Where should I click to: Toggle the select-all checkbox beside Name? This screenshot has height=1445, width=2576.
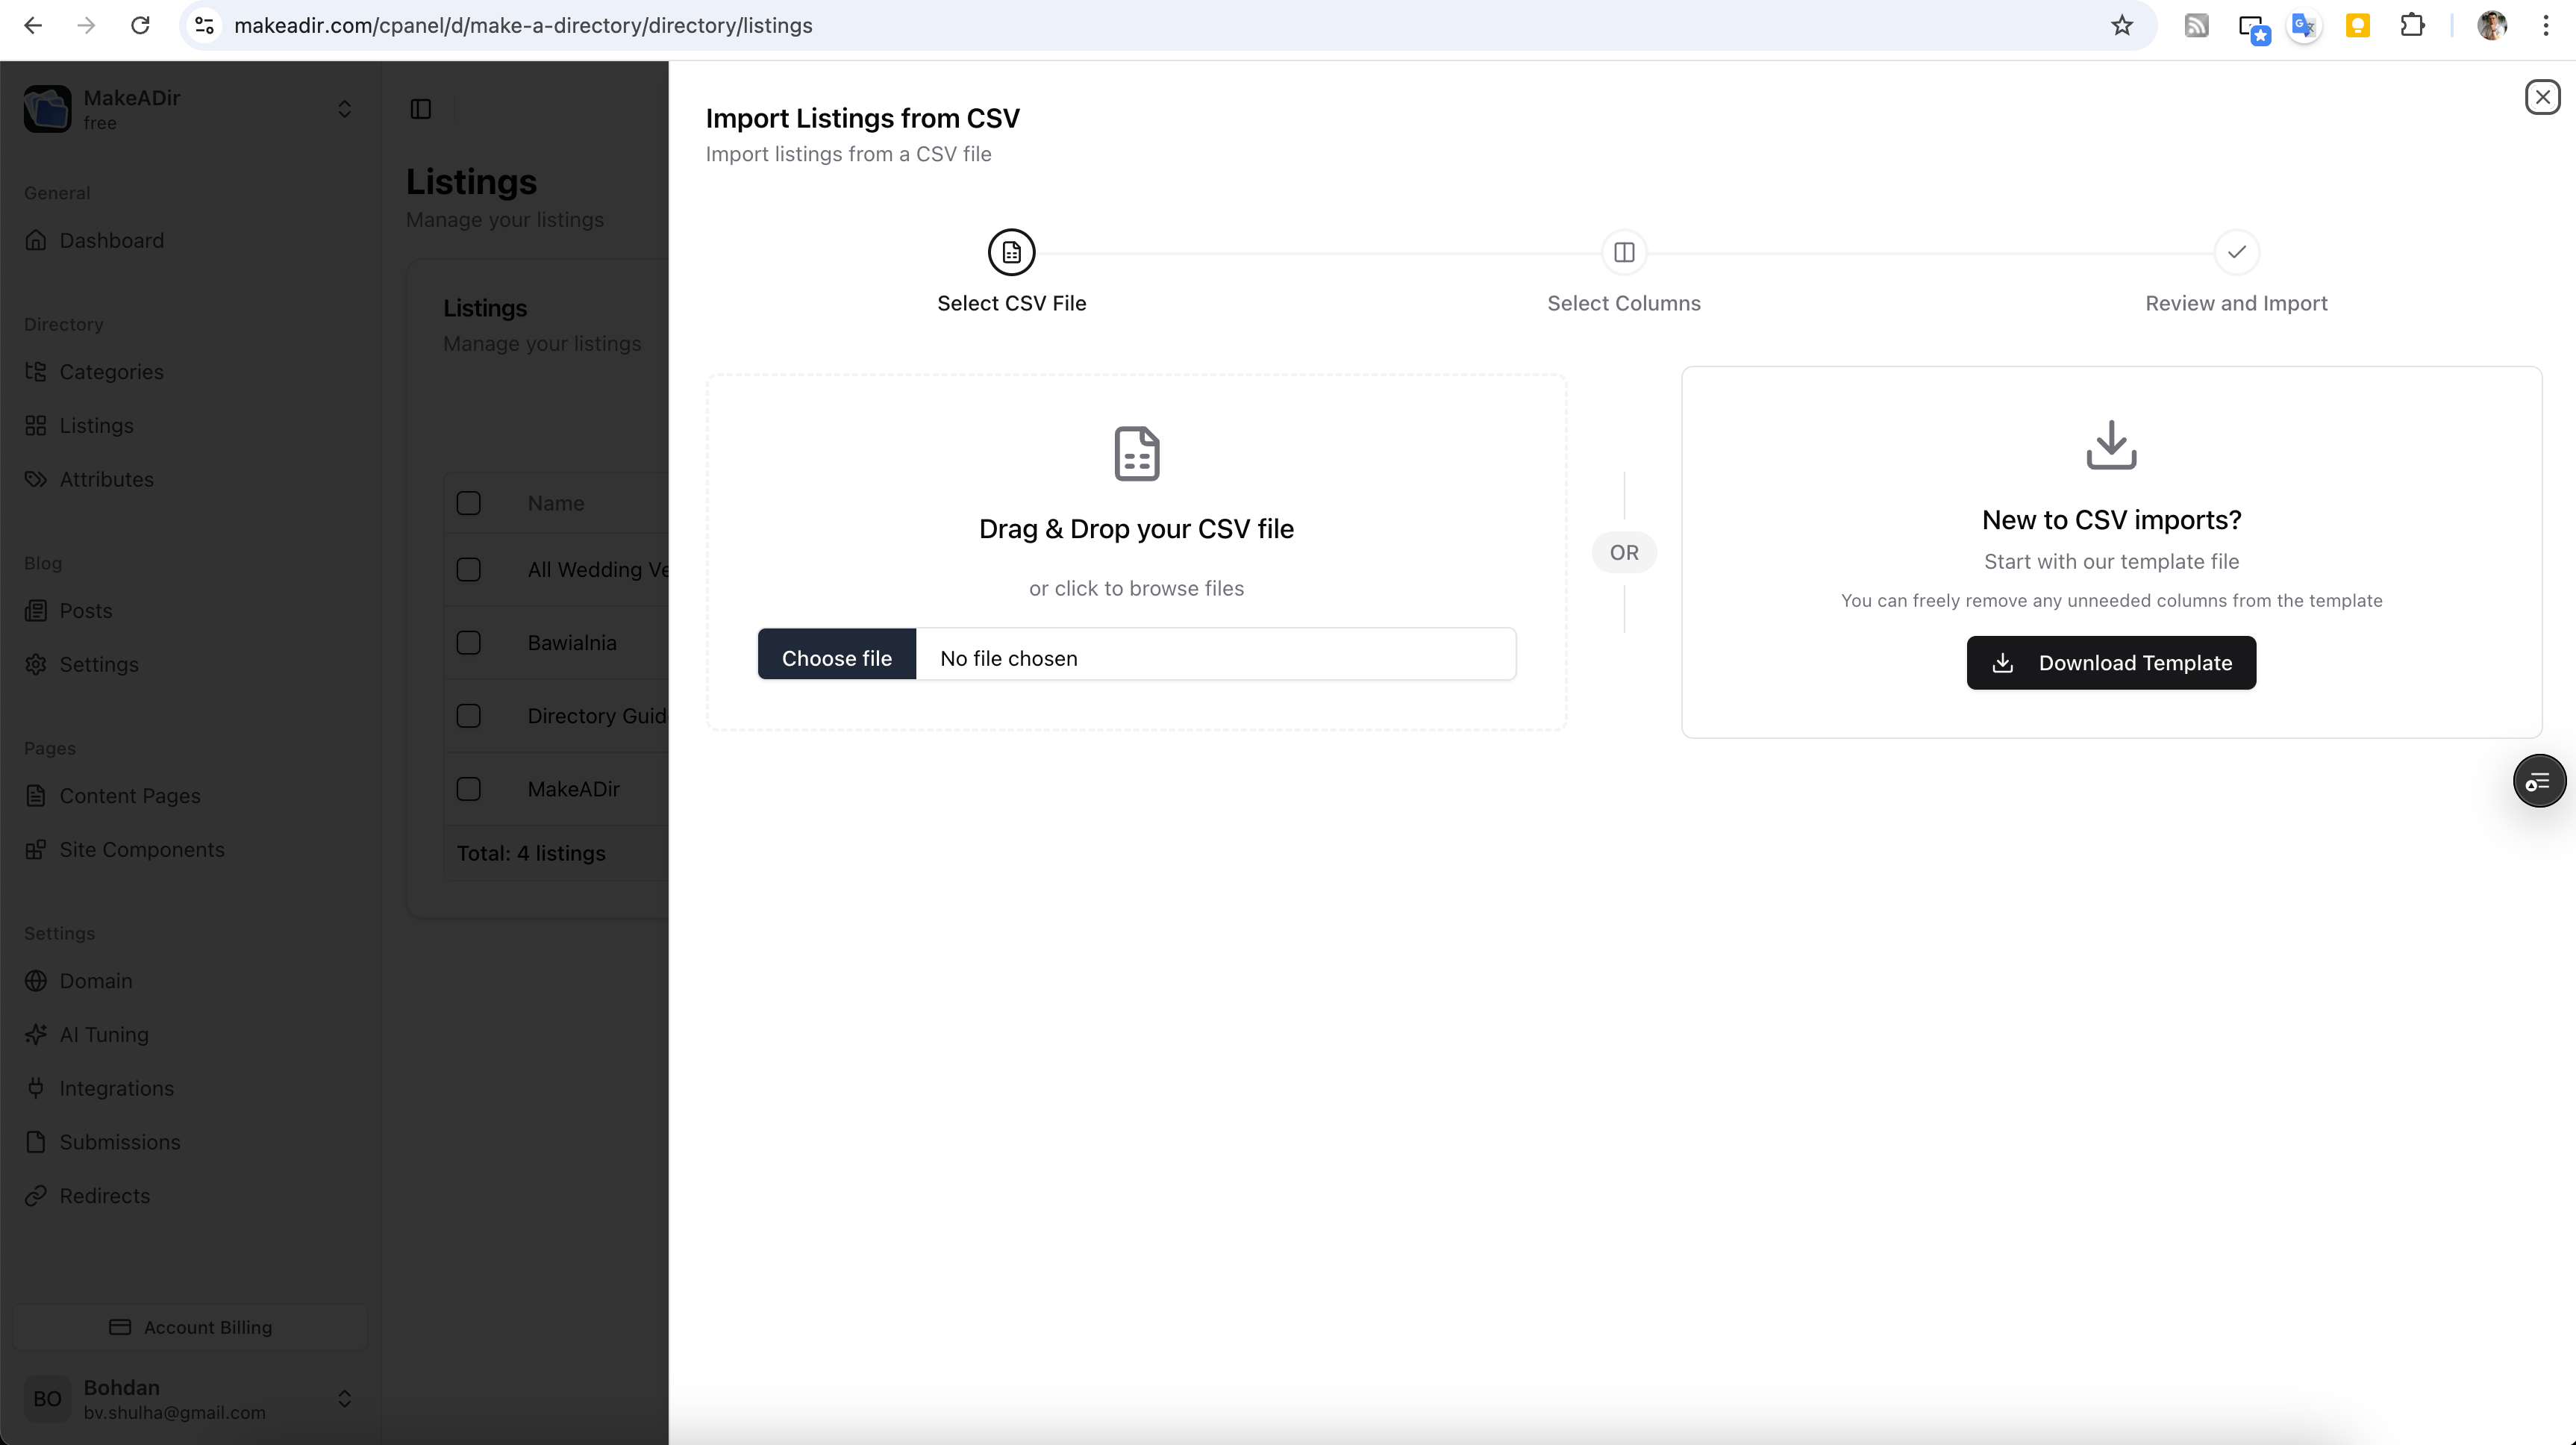tap(468, 503)
